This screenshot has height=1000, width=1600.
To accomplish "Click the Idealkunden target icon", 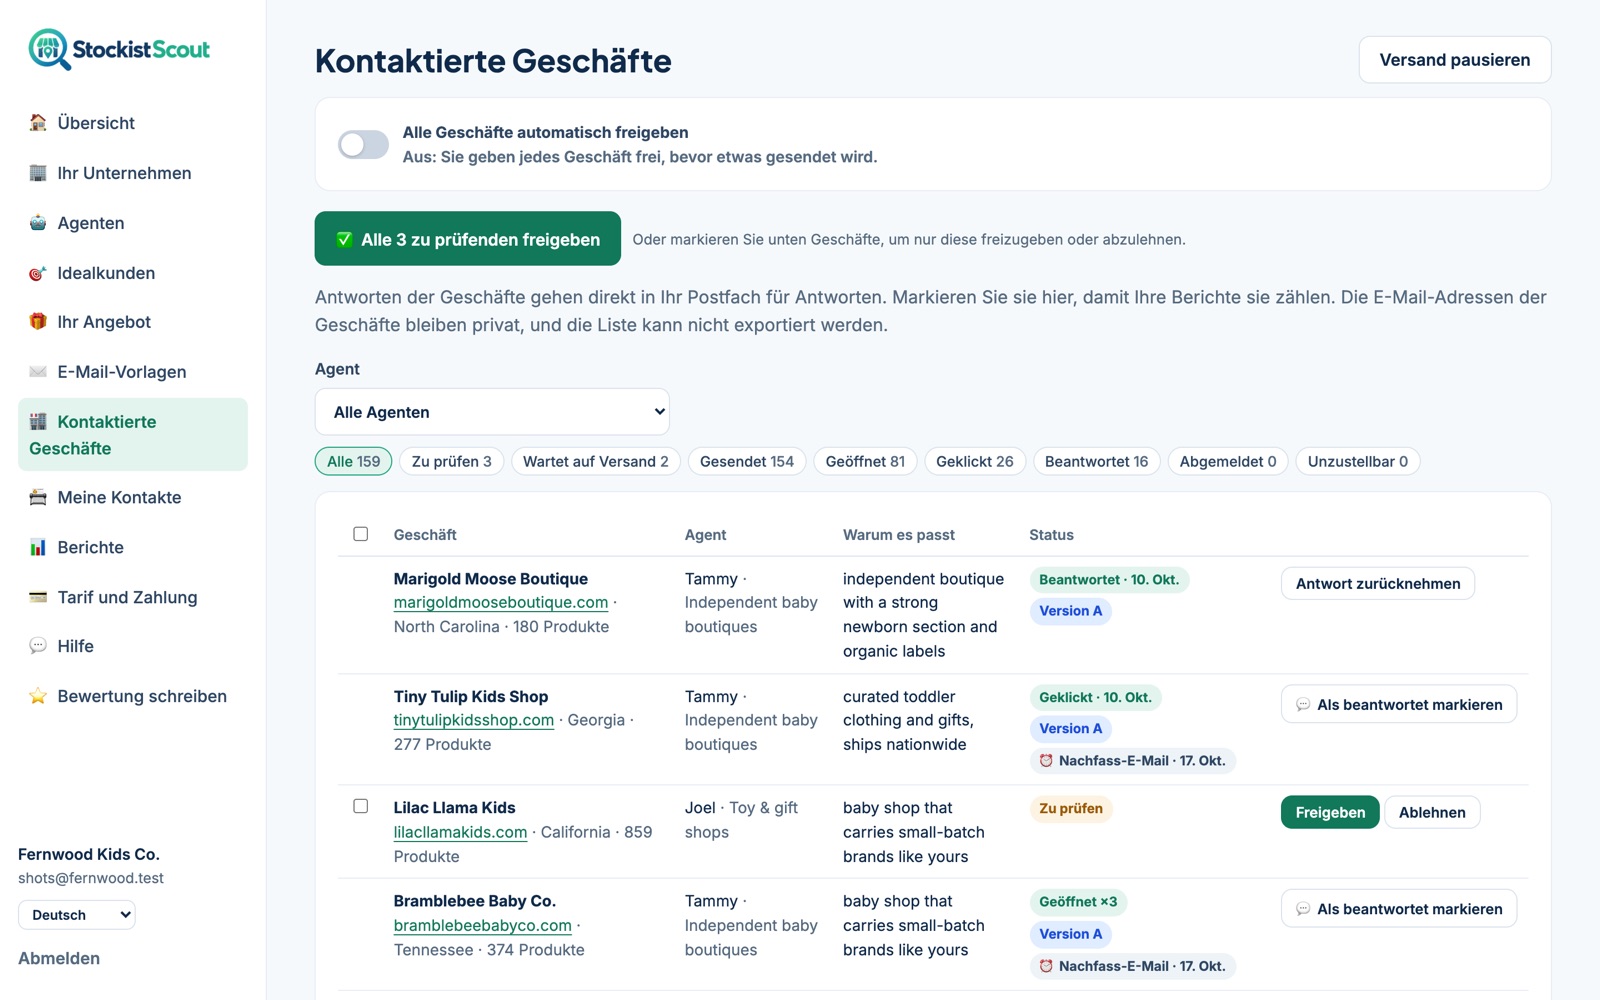I will point(38,273).
